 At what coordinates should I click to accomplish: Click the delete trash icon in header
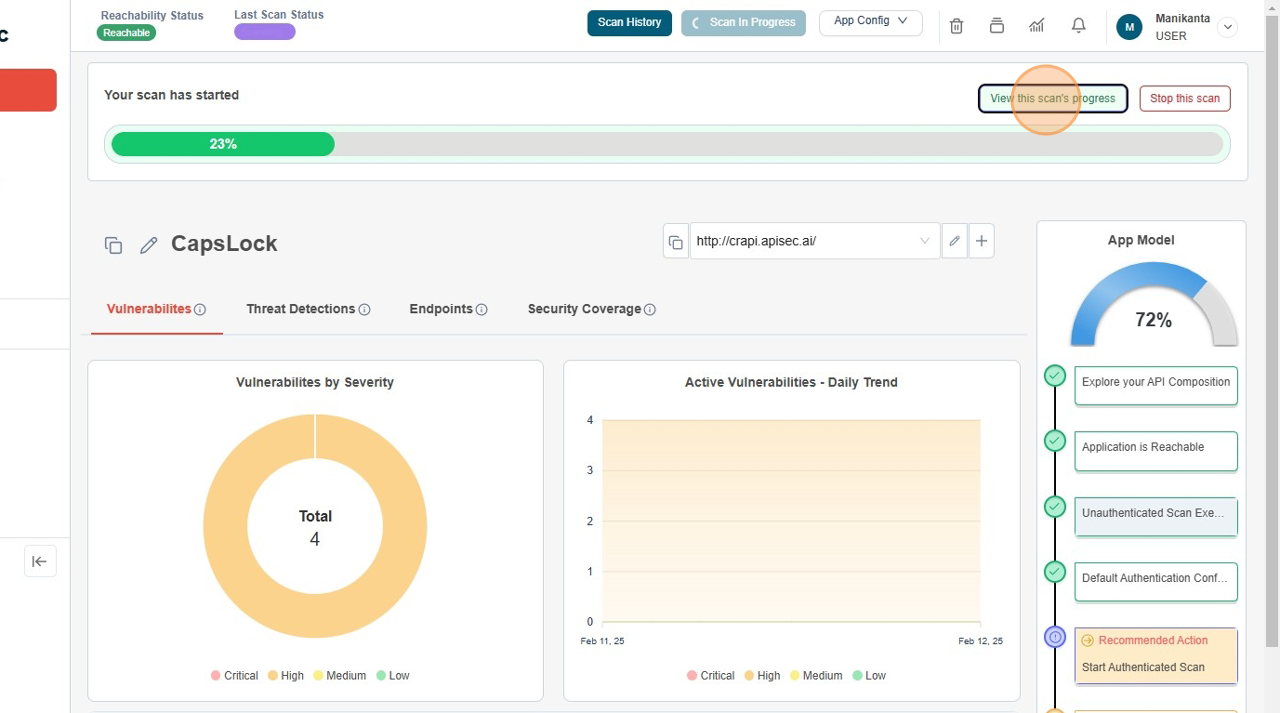(956, 26)
